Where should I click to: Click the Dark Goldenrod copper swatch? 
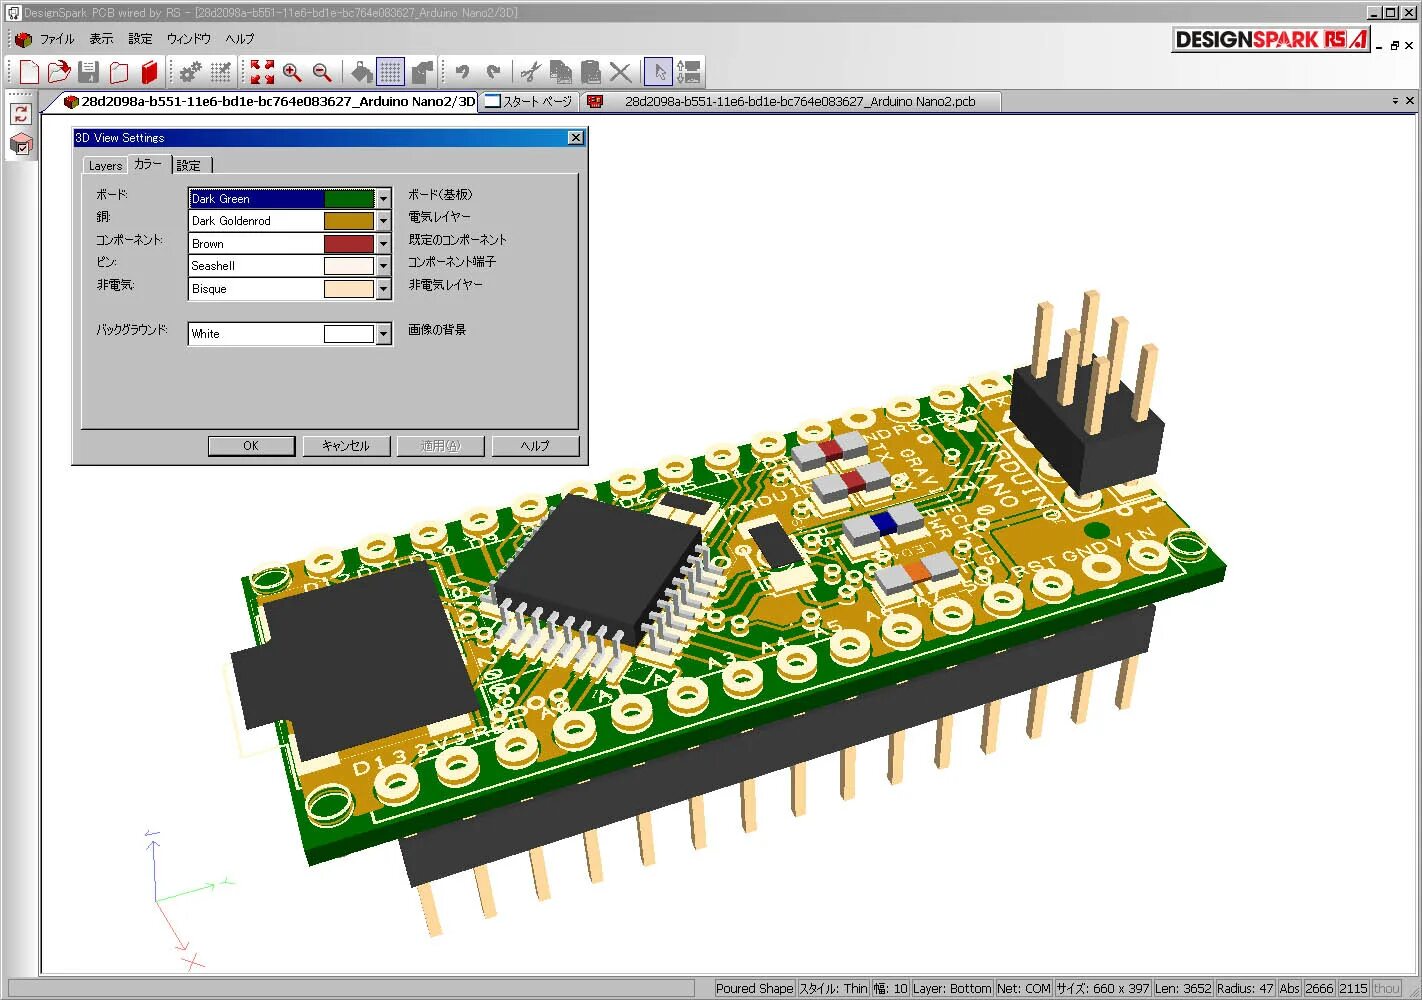(349, 221)
